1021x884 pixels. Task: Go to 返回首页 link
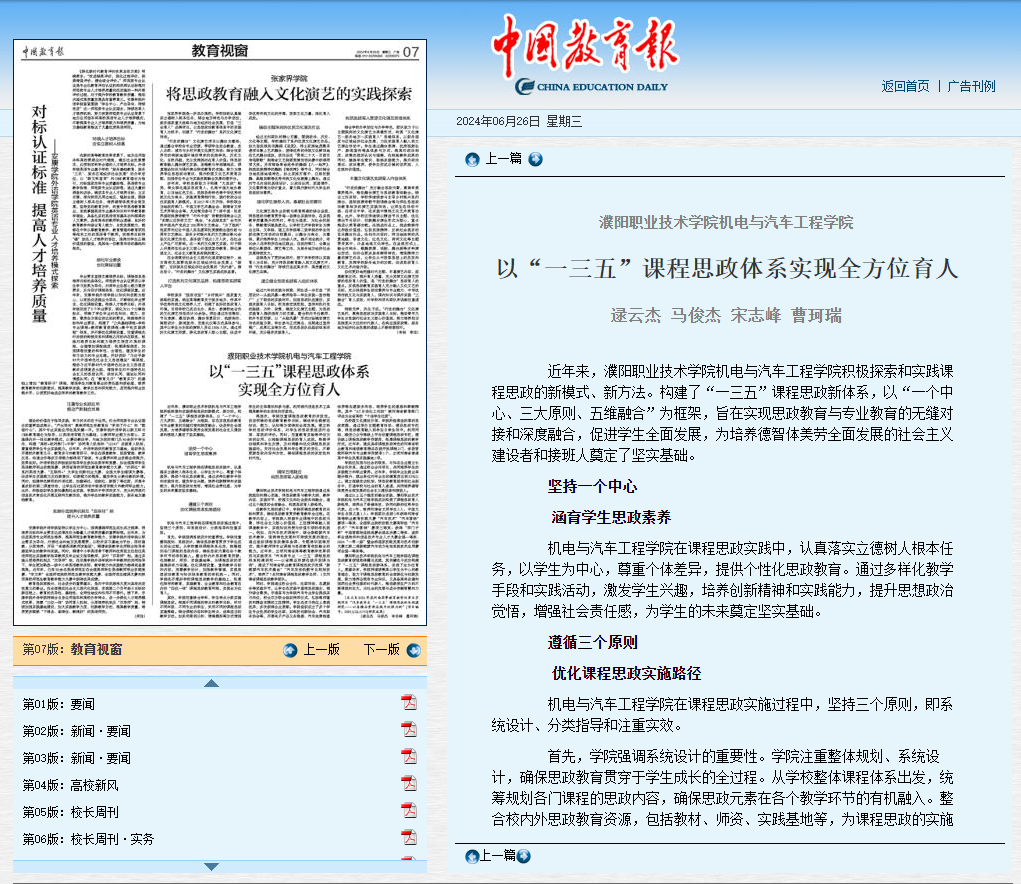(905, 87)
